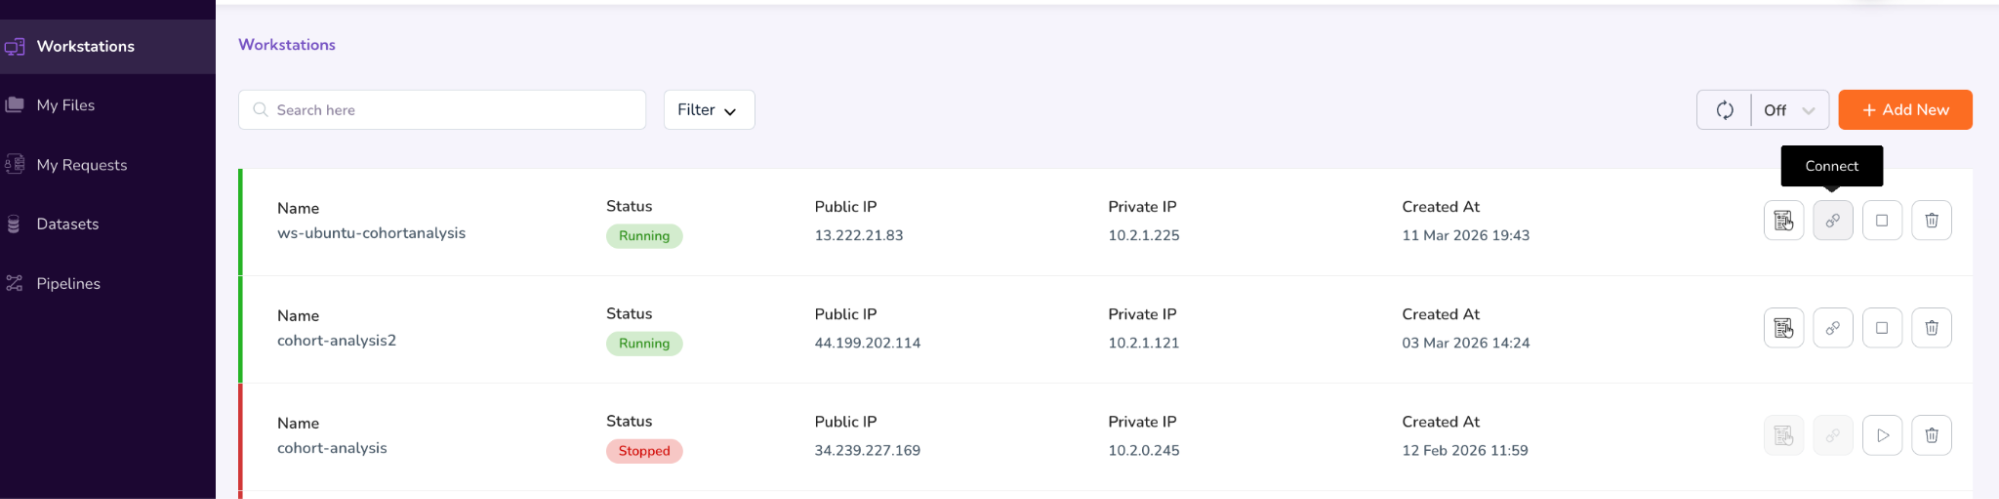This screenshot has height=499, width=1999.
Task: Open logs icon for ws-ubuntu-cohortanalysis workstation
Action: tap(1783, 220)
